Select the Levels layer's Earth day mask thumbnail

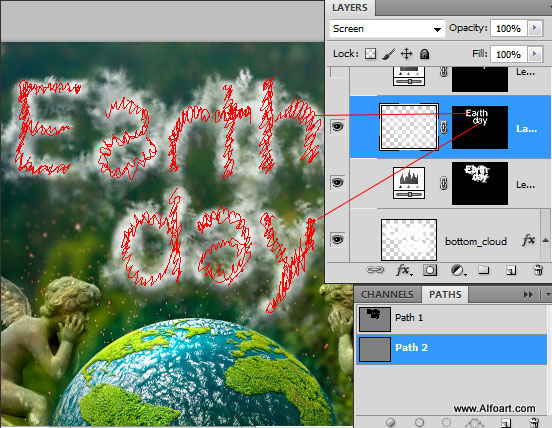coord(480,183)
